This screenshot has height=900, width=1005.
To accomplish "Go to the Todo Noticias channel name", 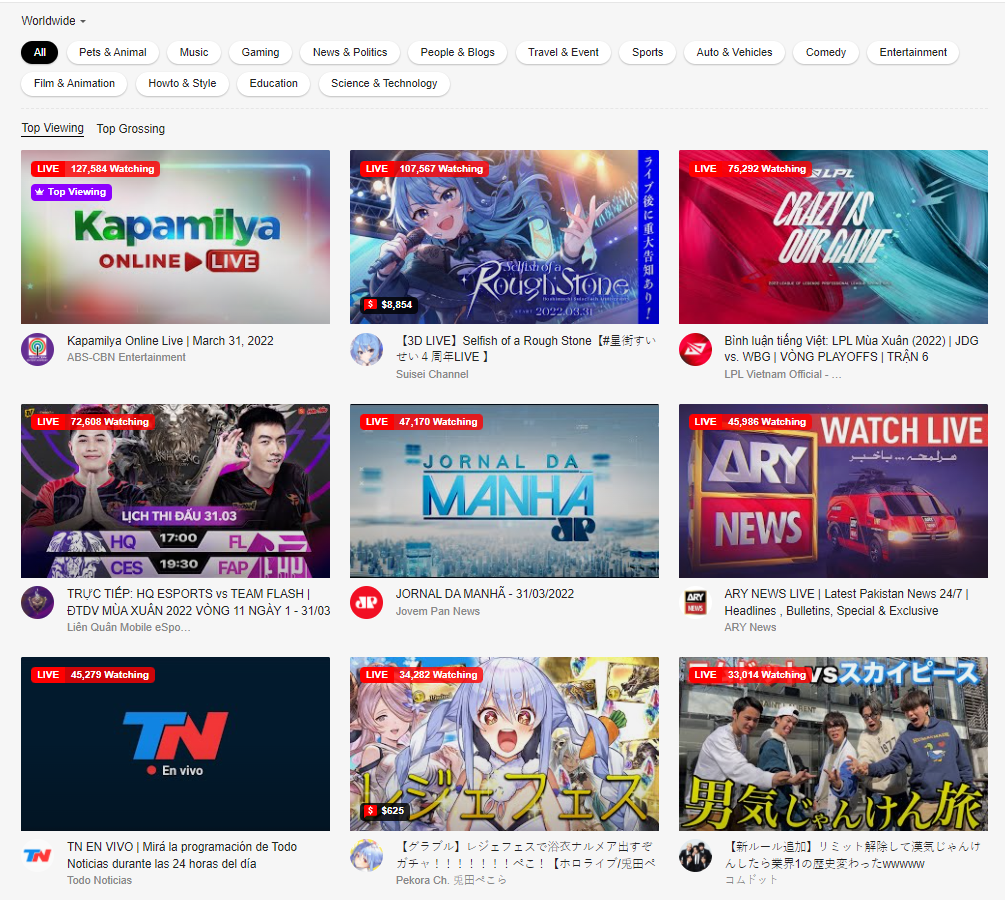I will (x=99, y=881).
